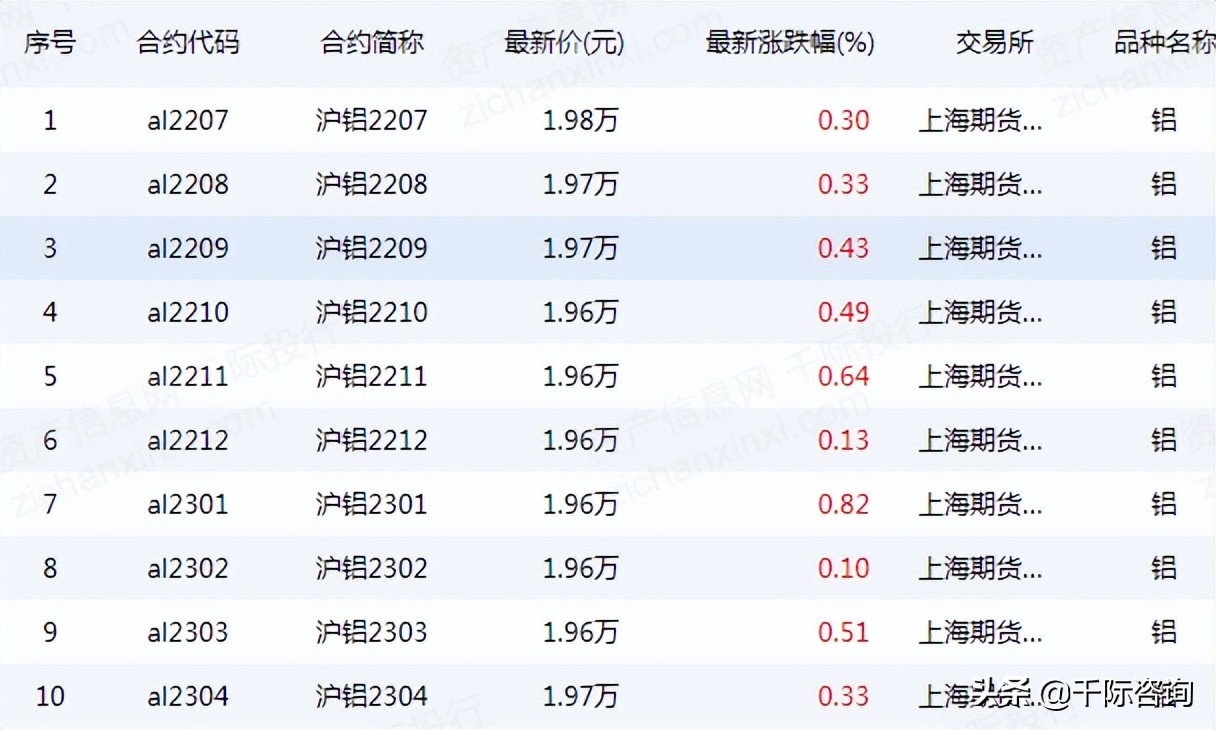1216x730 pixels.
Task: Expand the truncated 上海期货 exchange name in row 5
Action: (981, 376)
